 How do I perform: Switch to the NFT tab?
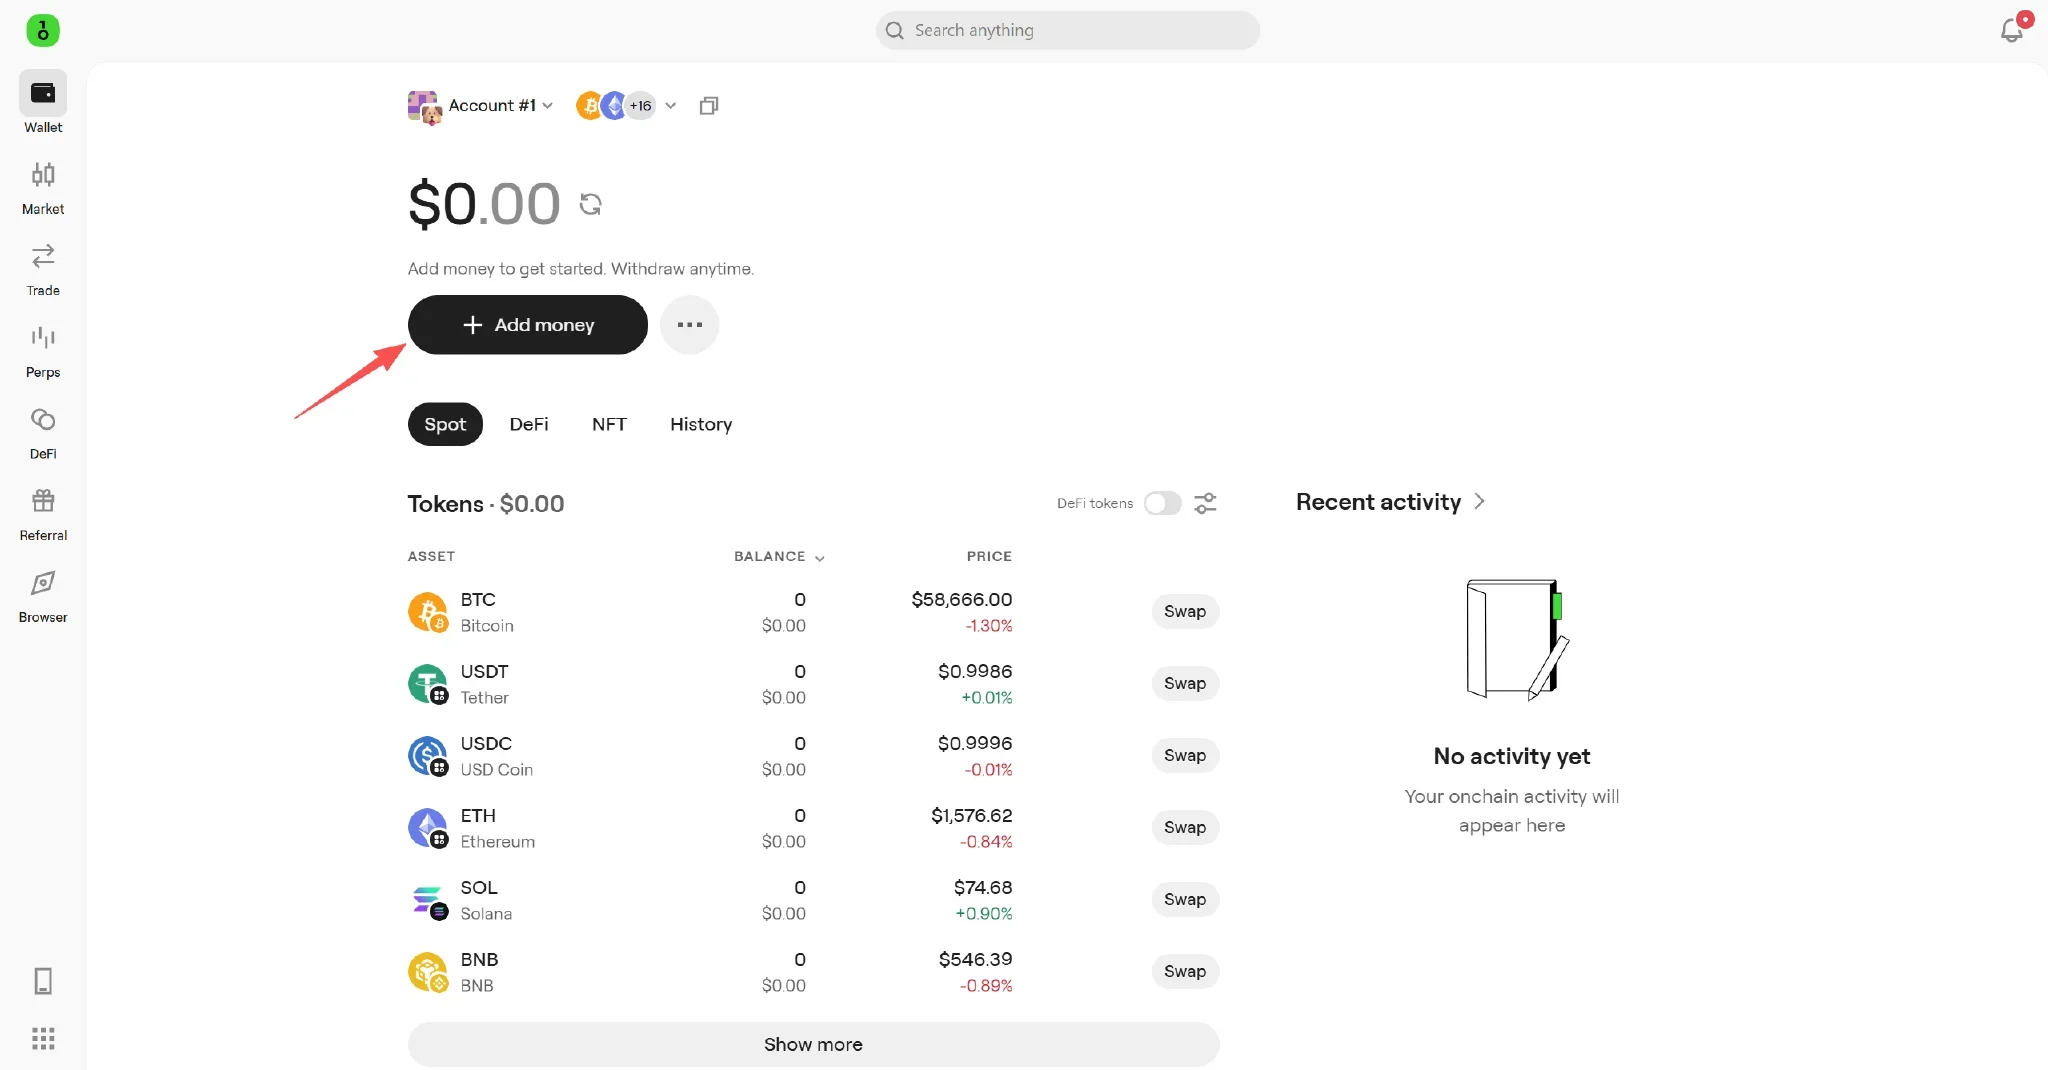pyautogui.click(x=609, y=424)
